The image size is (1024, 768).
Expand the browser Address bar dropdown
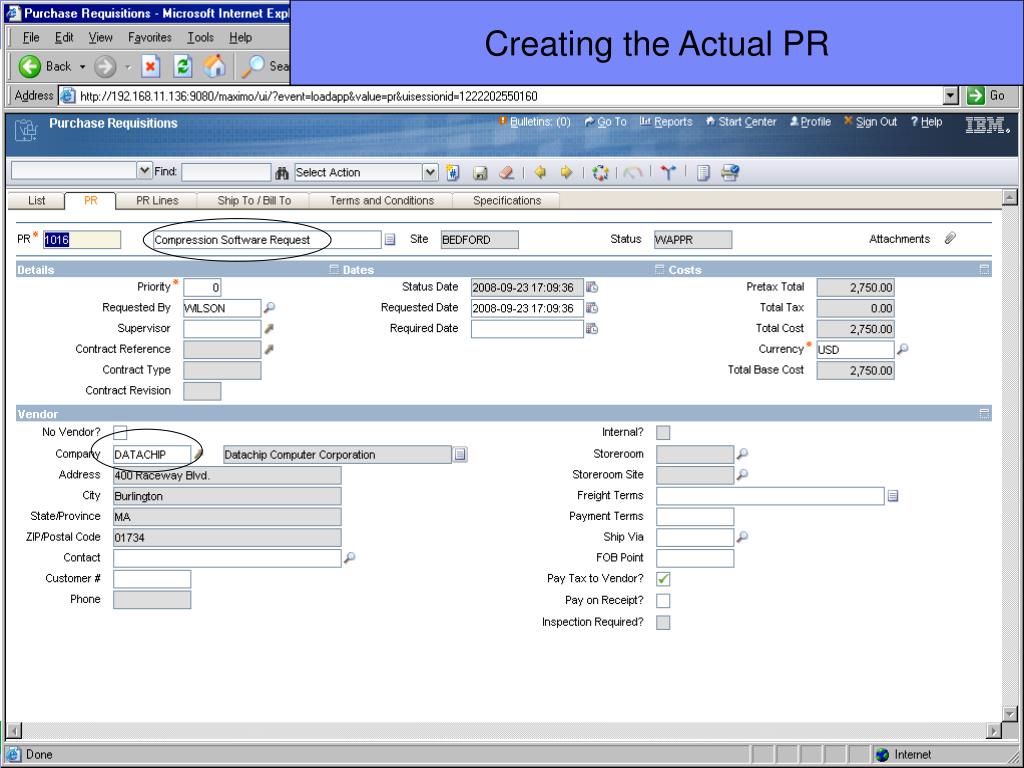click(951, 96)
